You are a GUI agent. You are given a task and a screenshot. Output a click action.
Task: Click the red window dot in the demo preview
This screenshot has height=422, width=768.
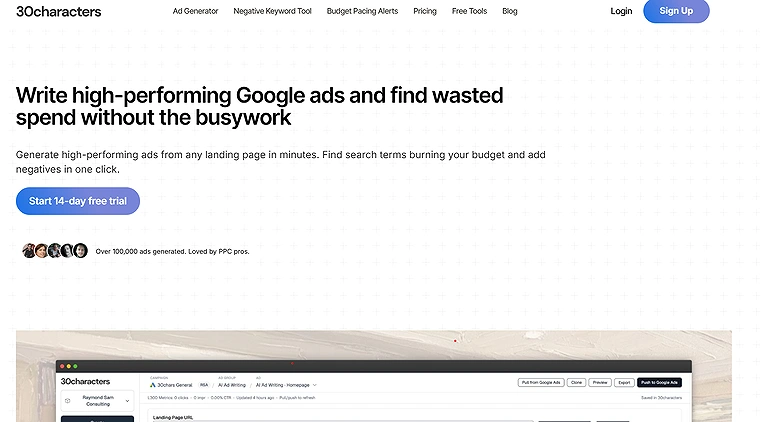tap(62, 366)
